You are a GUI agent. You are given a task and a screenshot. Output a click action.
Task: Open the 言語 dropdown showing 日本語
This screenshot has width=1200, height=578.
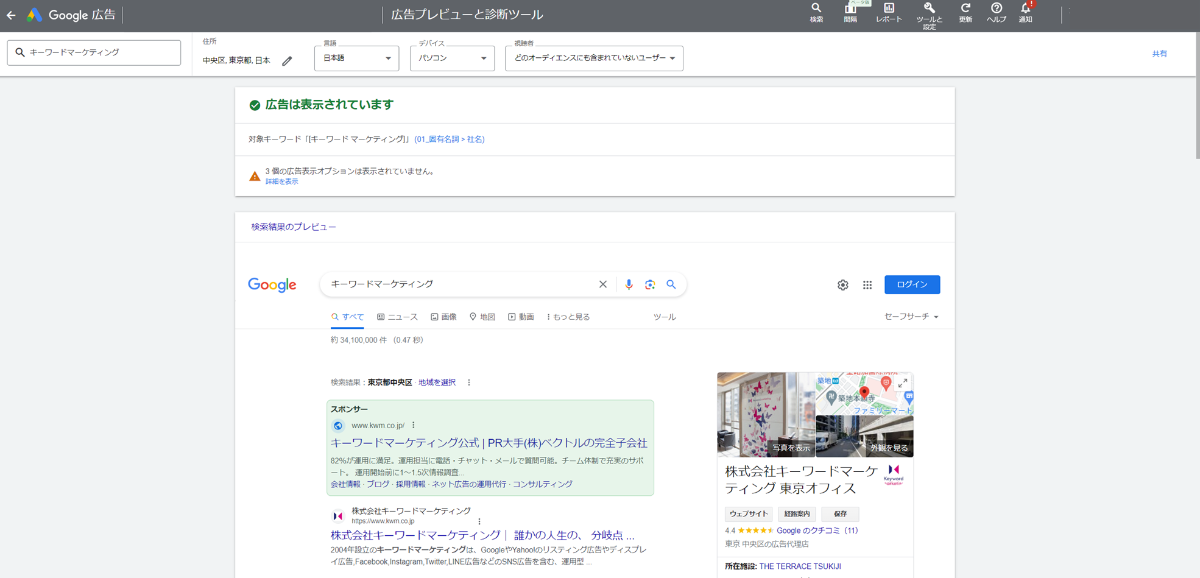pyautogui.click(x=357, y=59)
